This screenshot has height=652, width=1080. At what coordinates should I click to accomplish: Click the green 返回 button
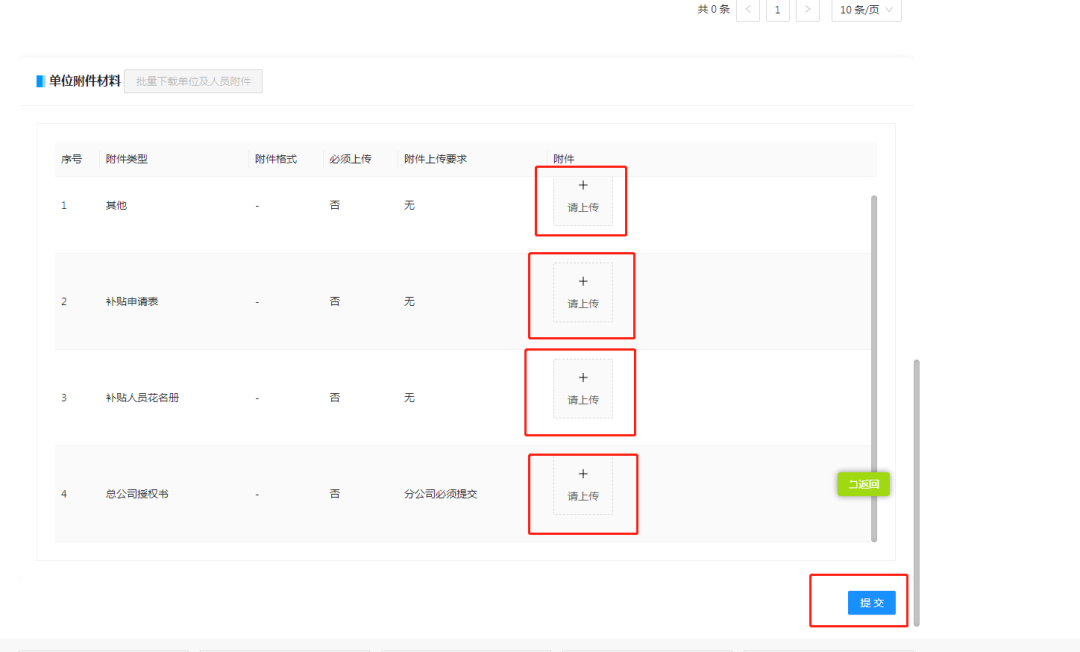[x=863, y=484]
